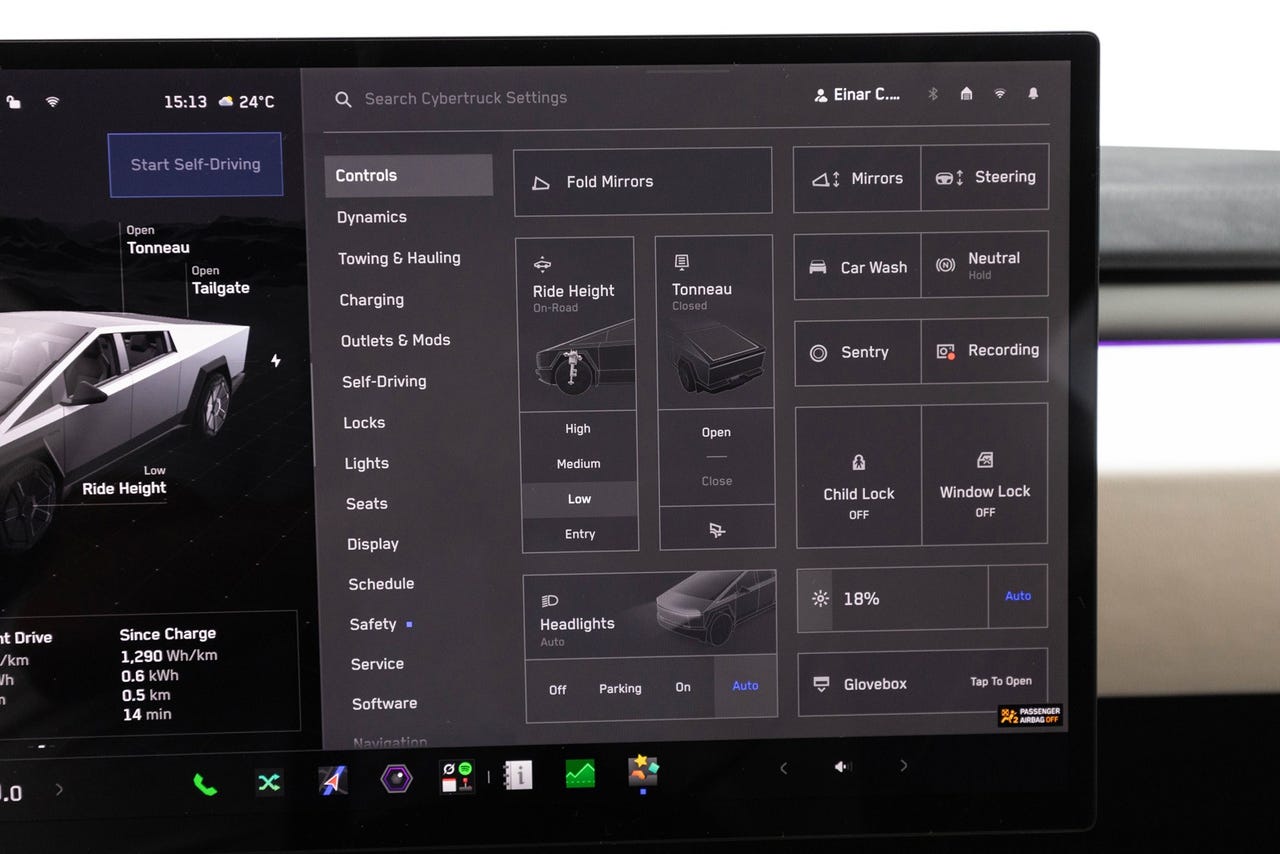Tap the Start Self-Driving button
1280x854 pixels.
195,165
